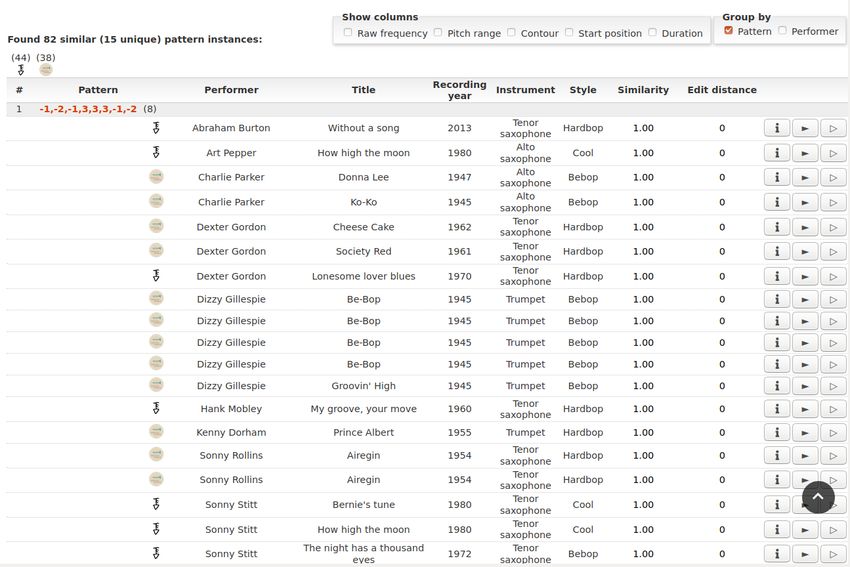This screenshot has height=567, width=850.
Task: Click performer name Kenny Dorham
Action: pyautogui.click(x=231, y=433)
